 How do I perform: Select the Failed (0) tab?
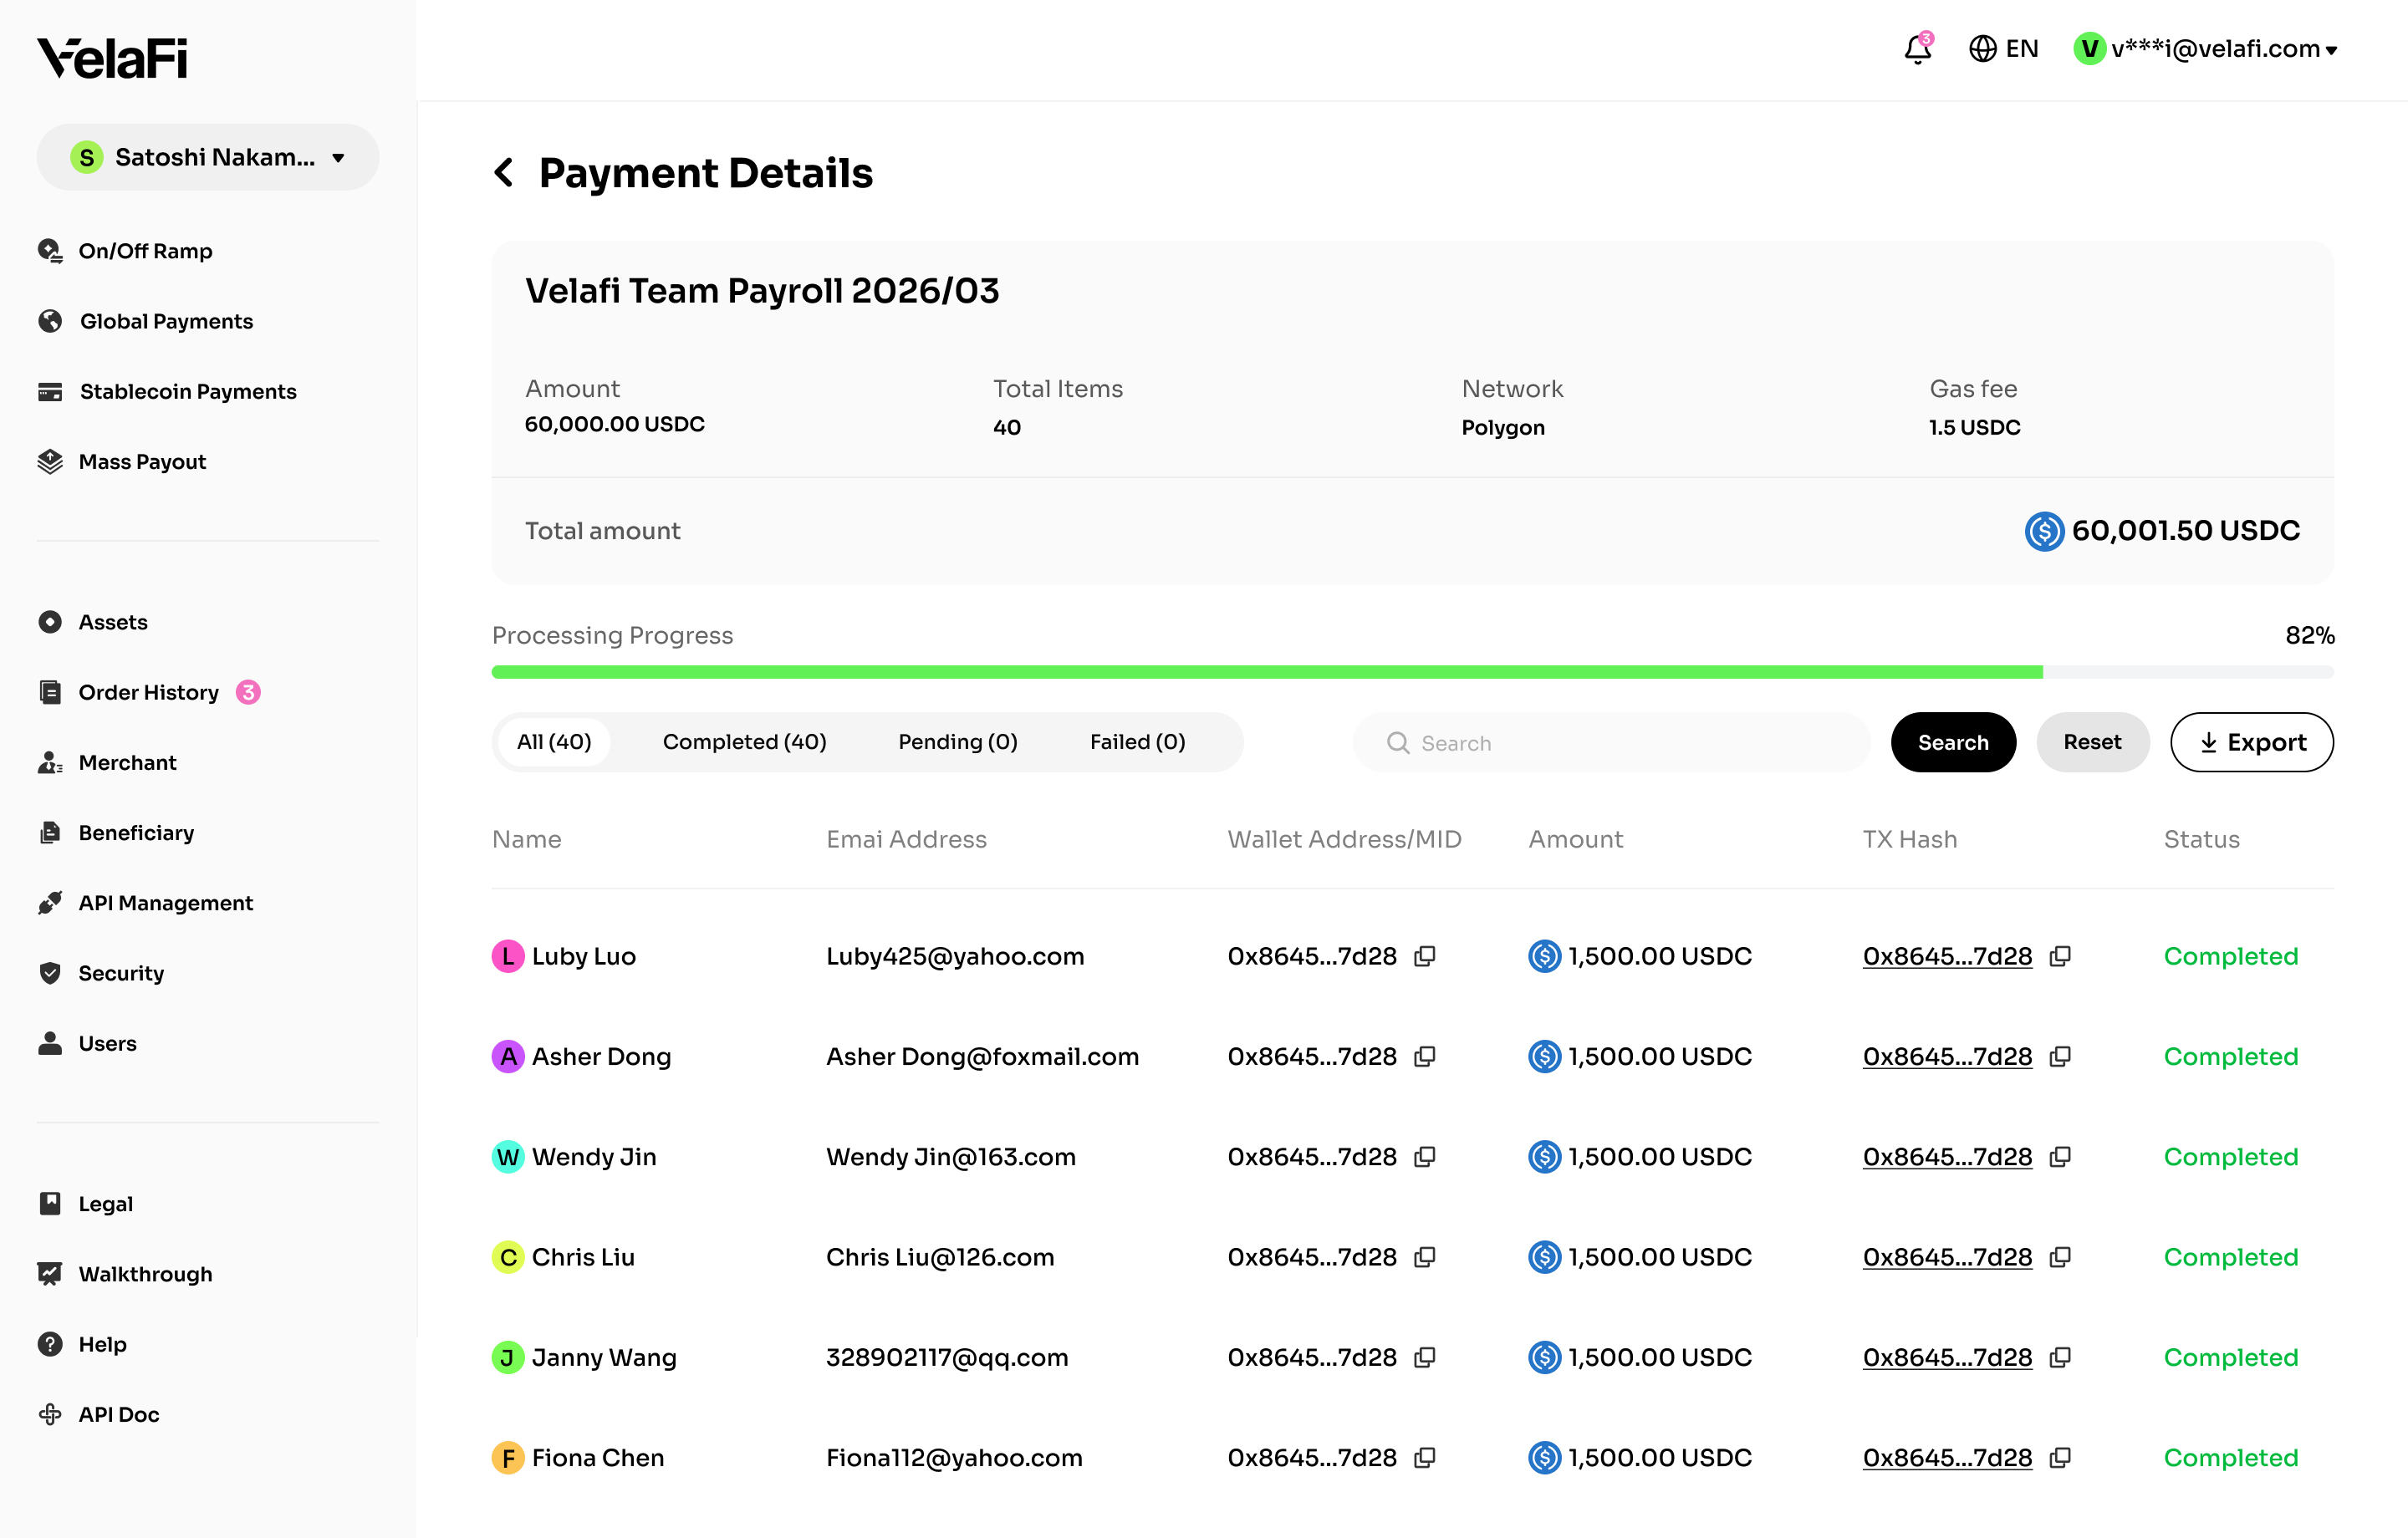point(1137,742)
